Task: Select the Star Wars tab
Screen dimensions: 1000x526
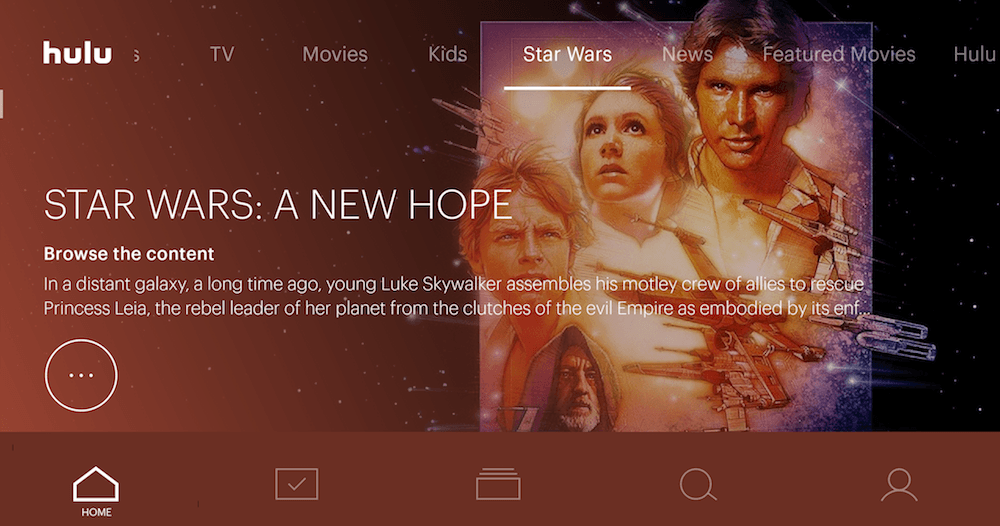Action: (x=567, y=54)
